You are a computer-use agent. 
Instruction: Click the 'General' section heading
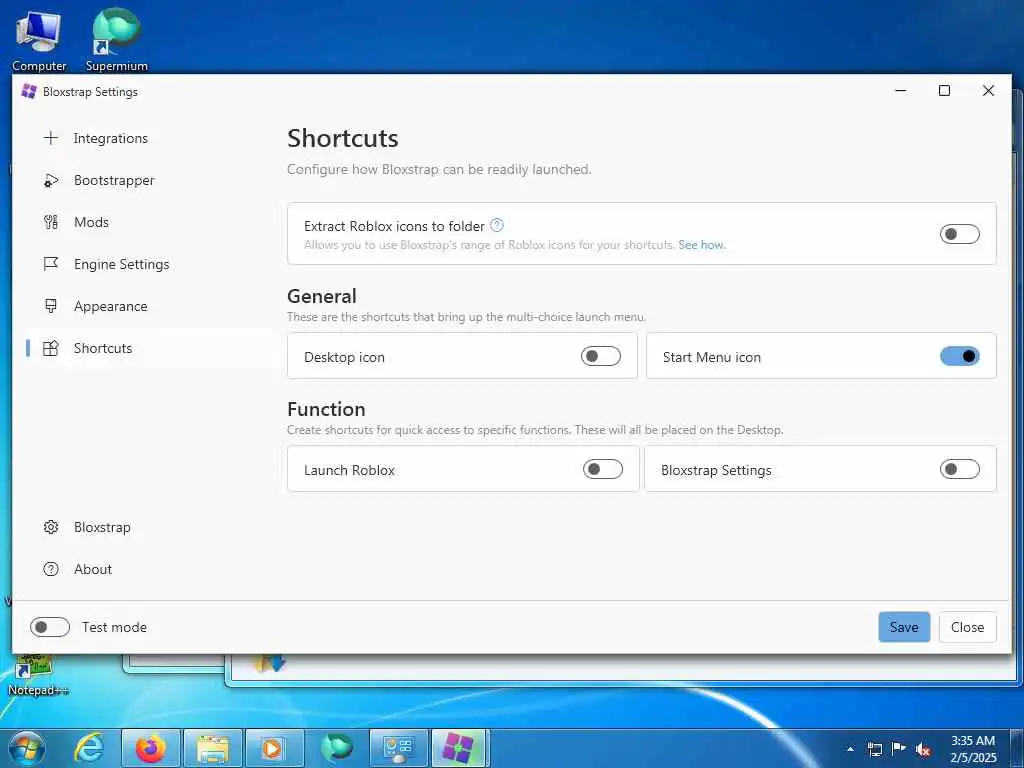click(x=322, y=296)
